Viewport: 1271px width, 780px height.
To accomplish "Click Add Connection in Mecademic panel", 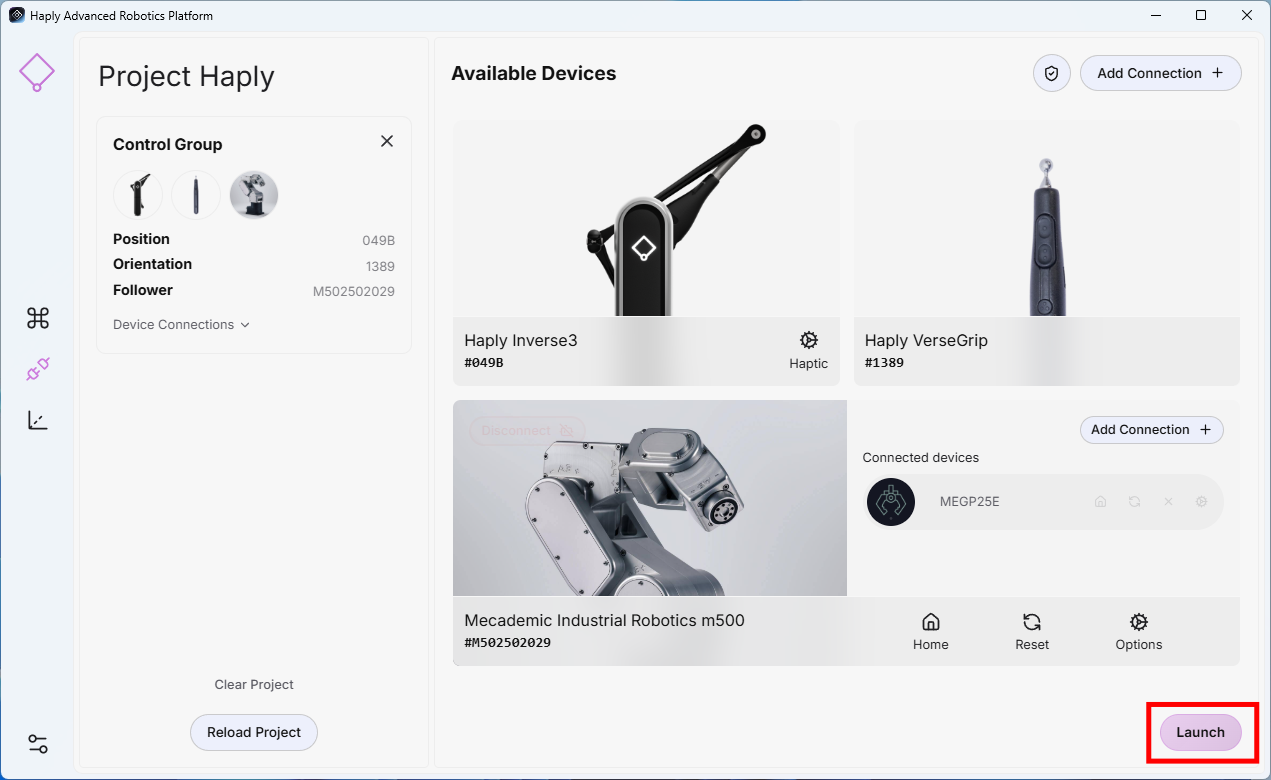I will point(1151,430).
